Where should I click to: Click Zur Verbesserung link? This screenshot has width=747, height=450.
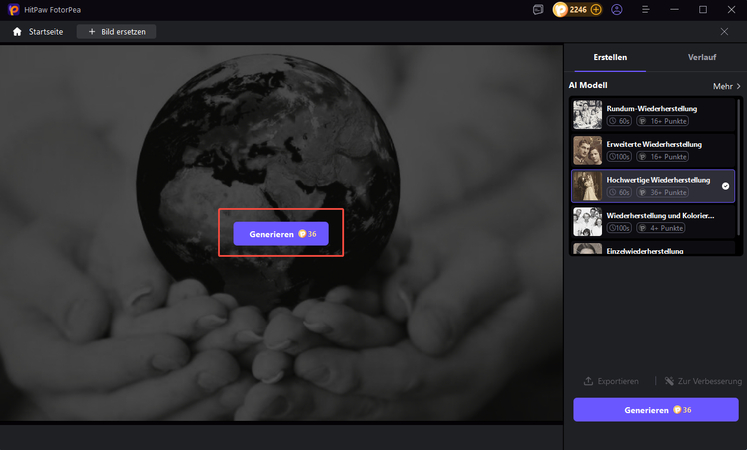pyautogui.click(x=703, y=381)
